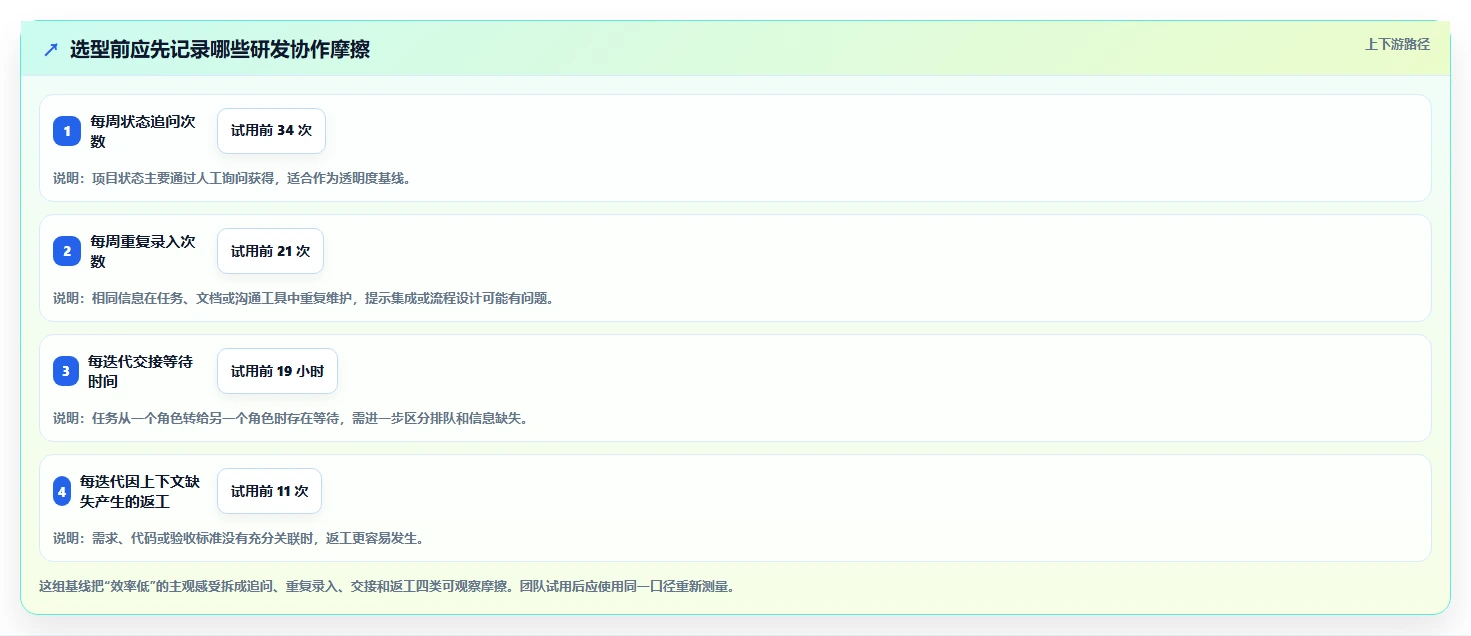This screenshot has height=636, width=1471.
Task: Click the 试用前 34 次 value chip
Action: pos(271,131)
